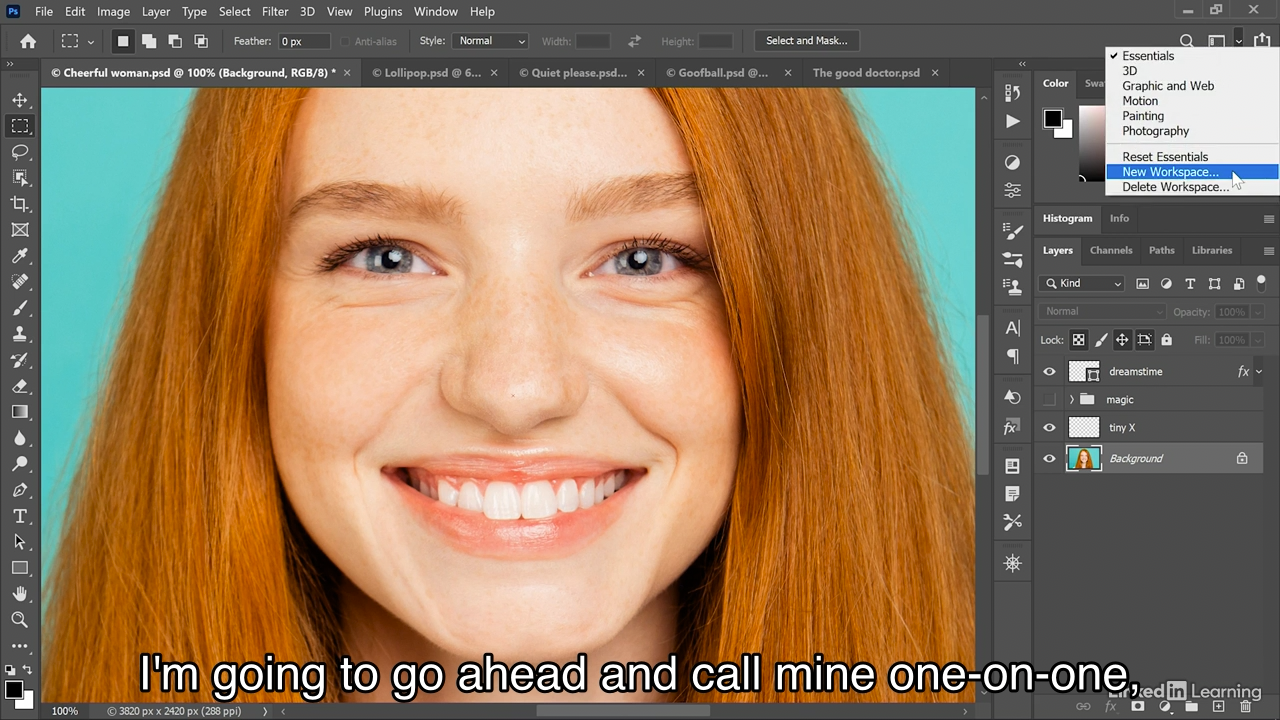Click the foreground color swatch in toolbar

pos(13,690)
